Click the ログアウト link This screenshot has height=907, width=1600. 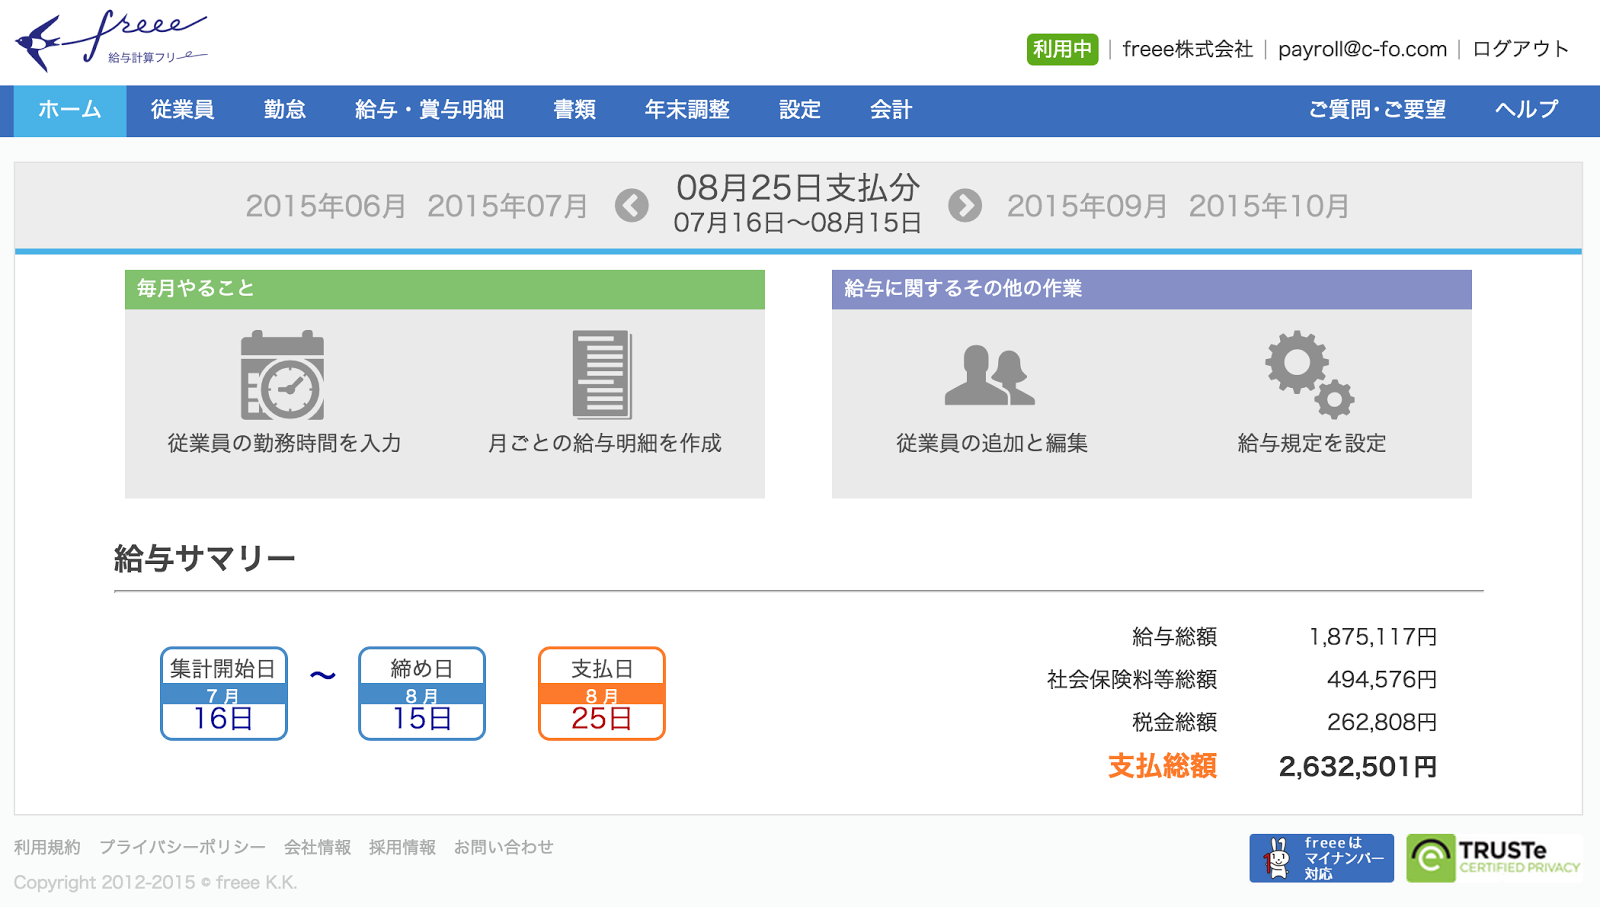pyautogui.click(x=1520, y=49)
